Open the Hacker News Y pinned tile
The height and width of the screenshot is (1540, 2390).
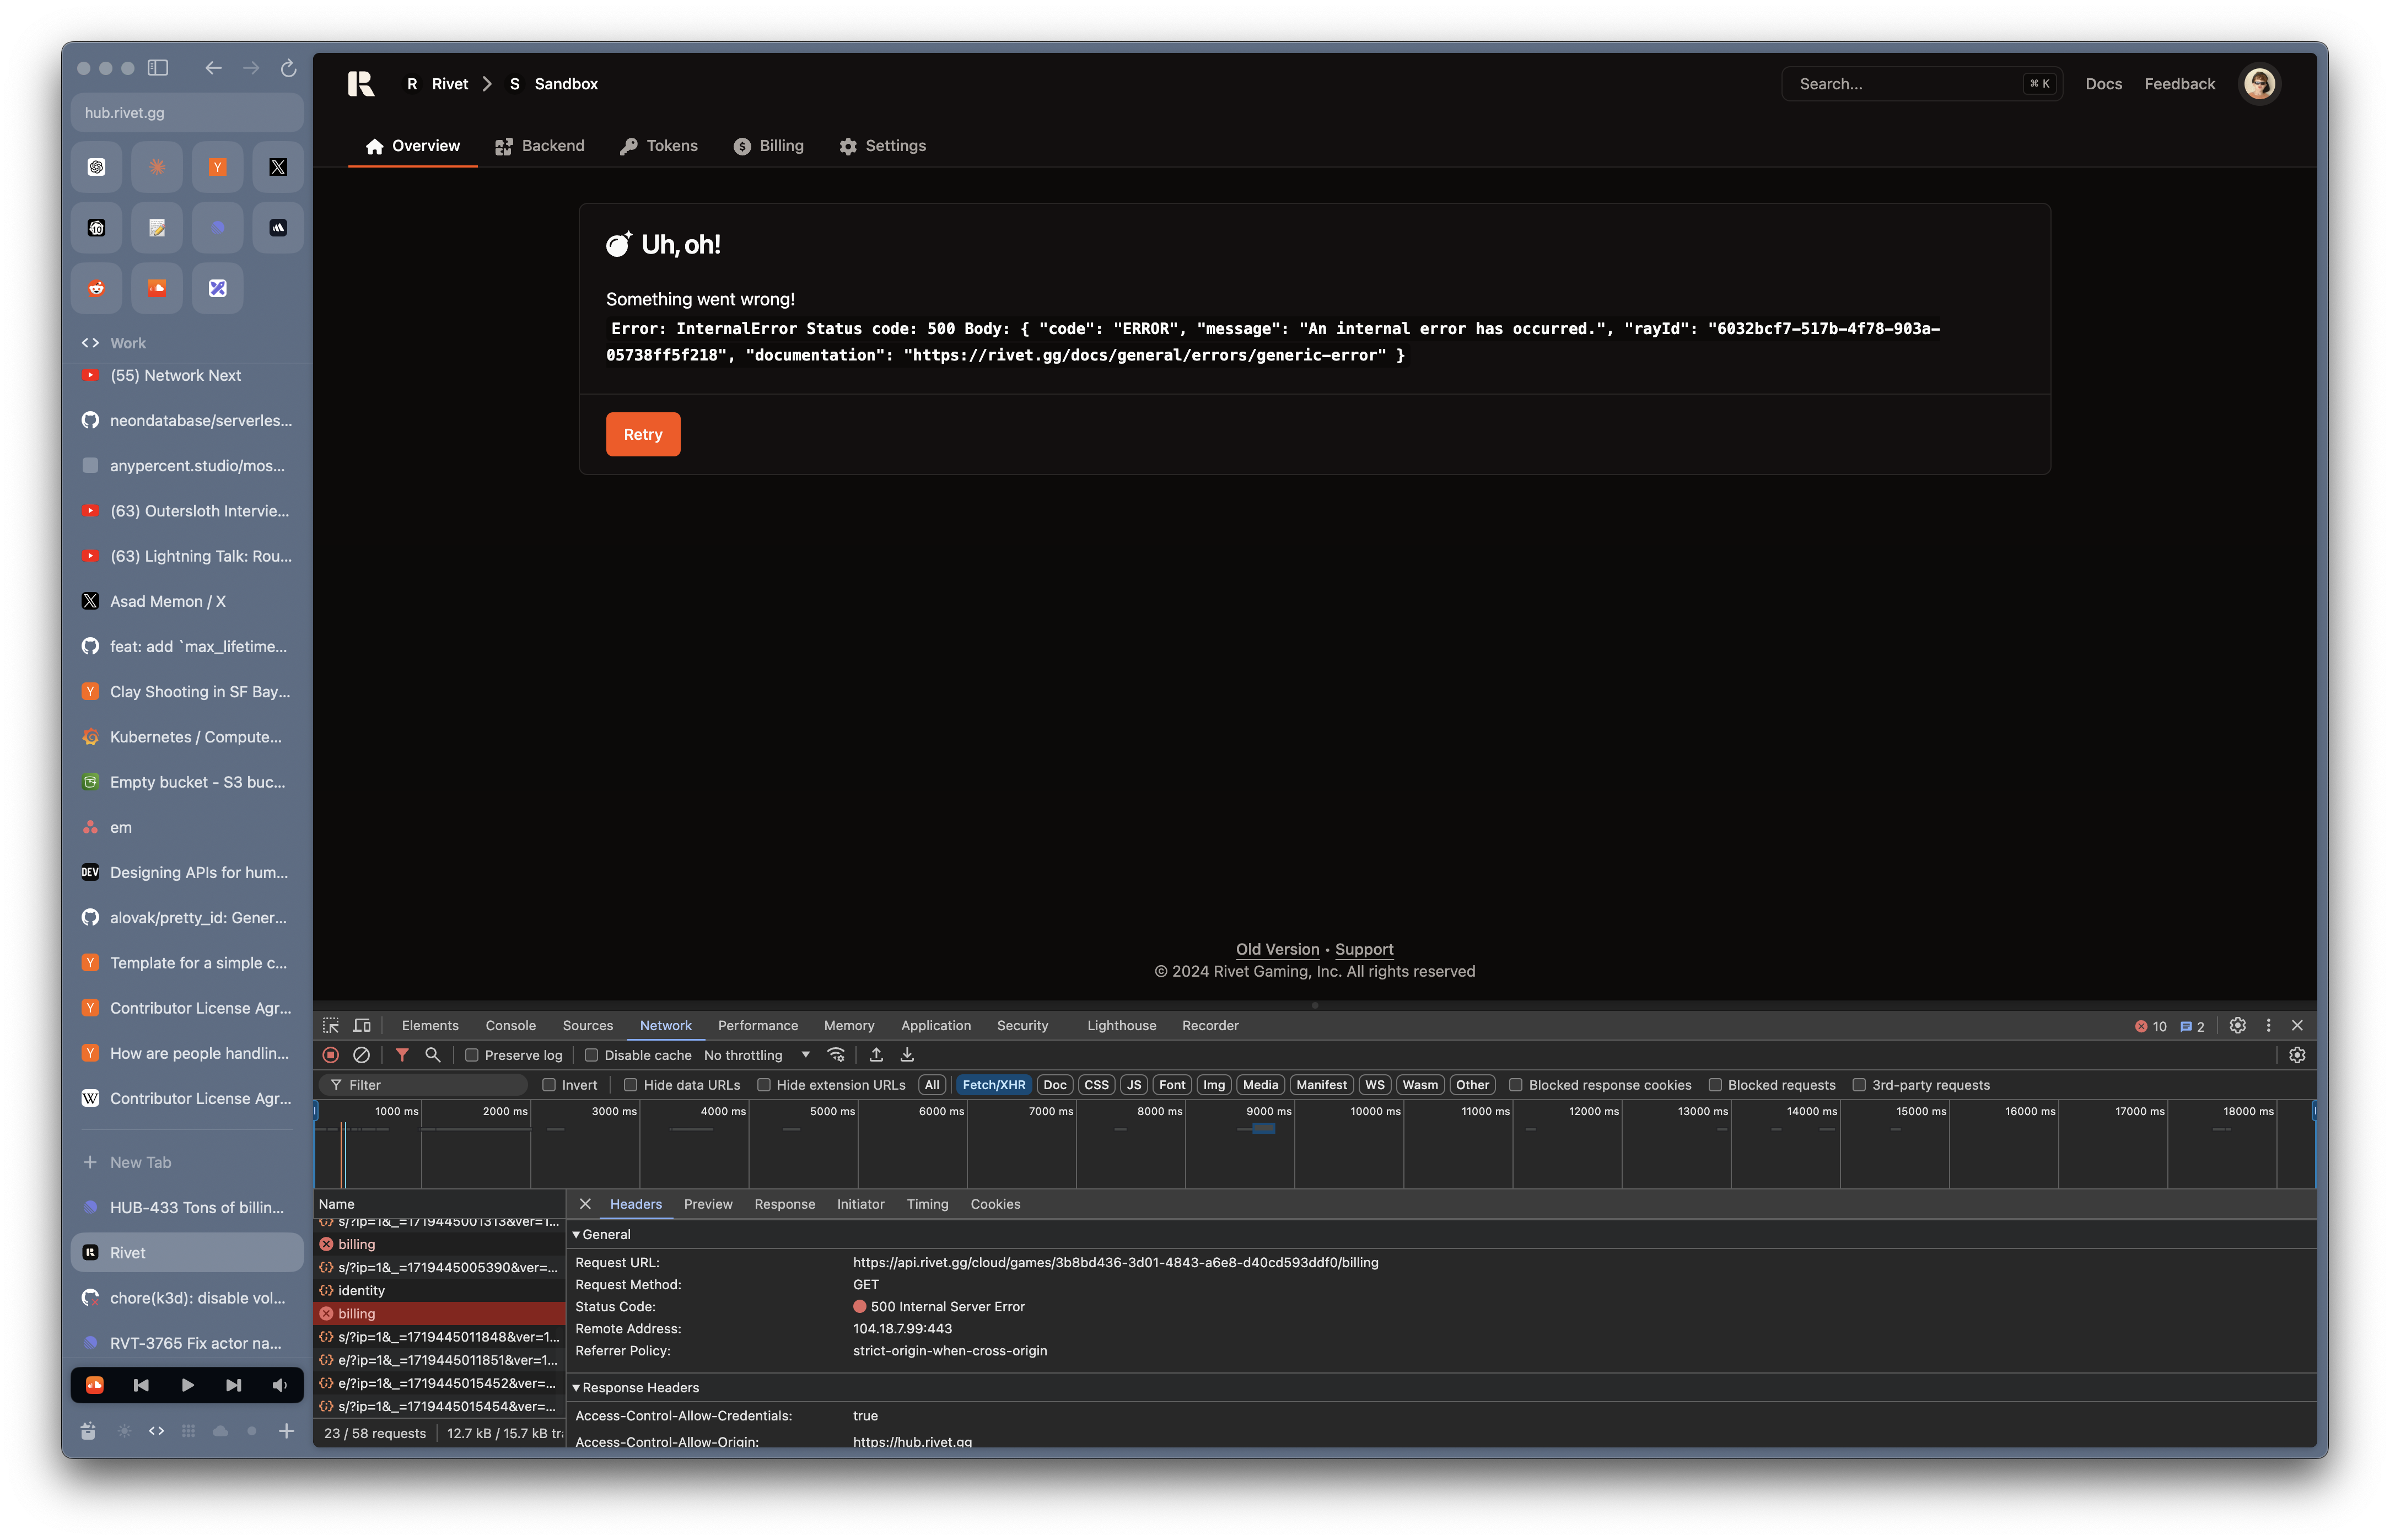click(x=217, y=167)
